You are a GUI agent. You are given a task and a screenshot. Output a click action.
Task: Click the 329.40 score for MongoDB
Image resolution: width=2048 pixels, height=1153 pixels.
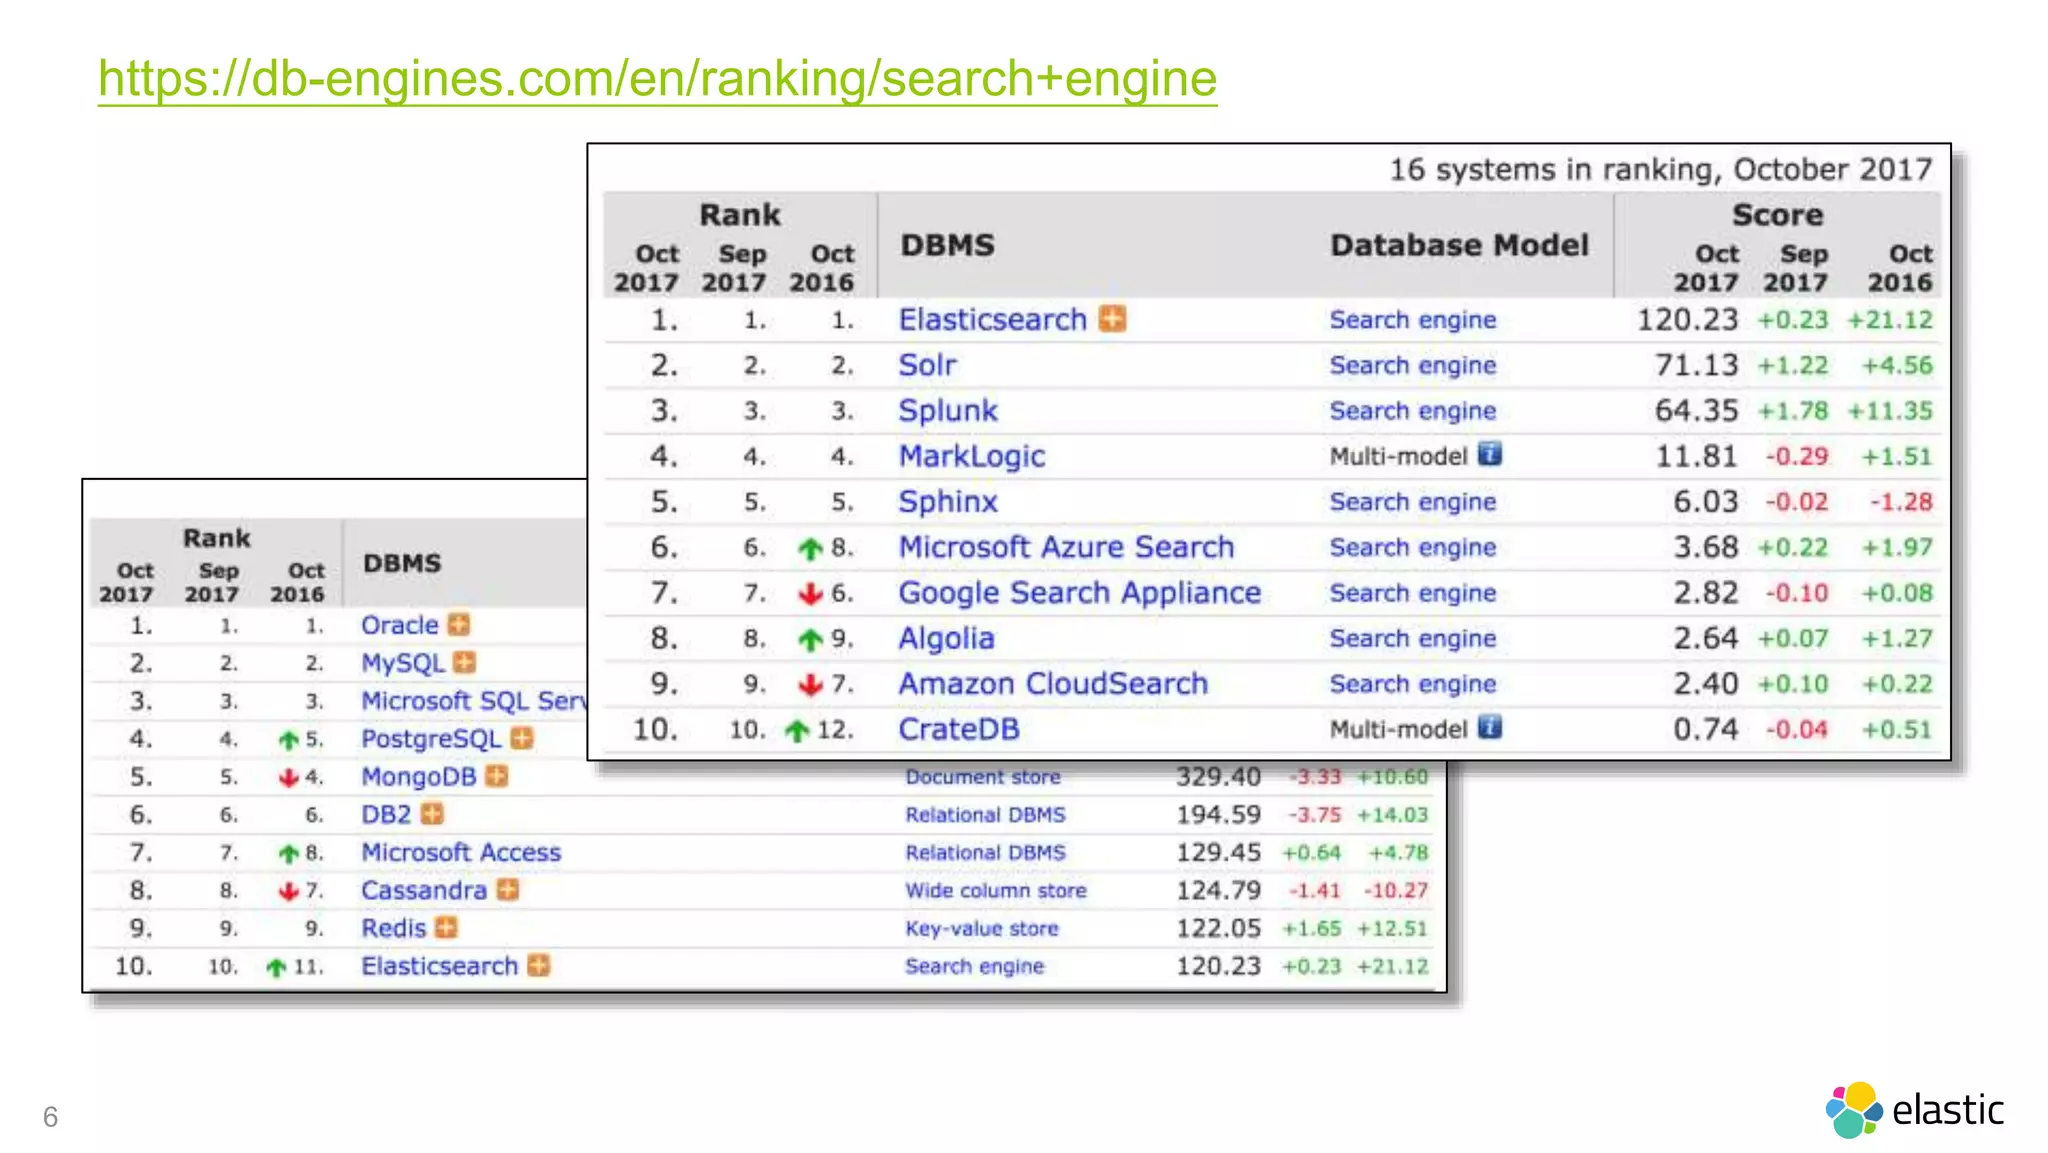click(1218, 777)
